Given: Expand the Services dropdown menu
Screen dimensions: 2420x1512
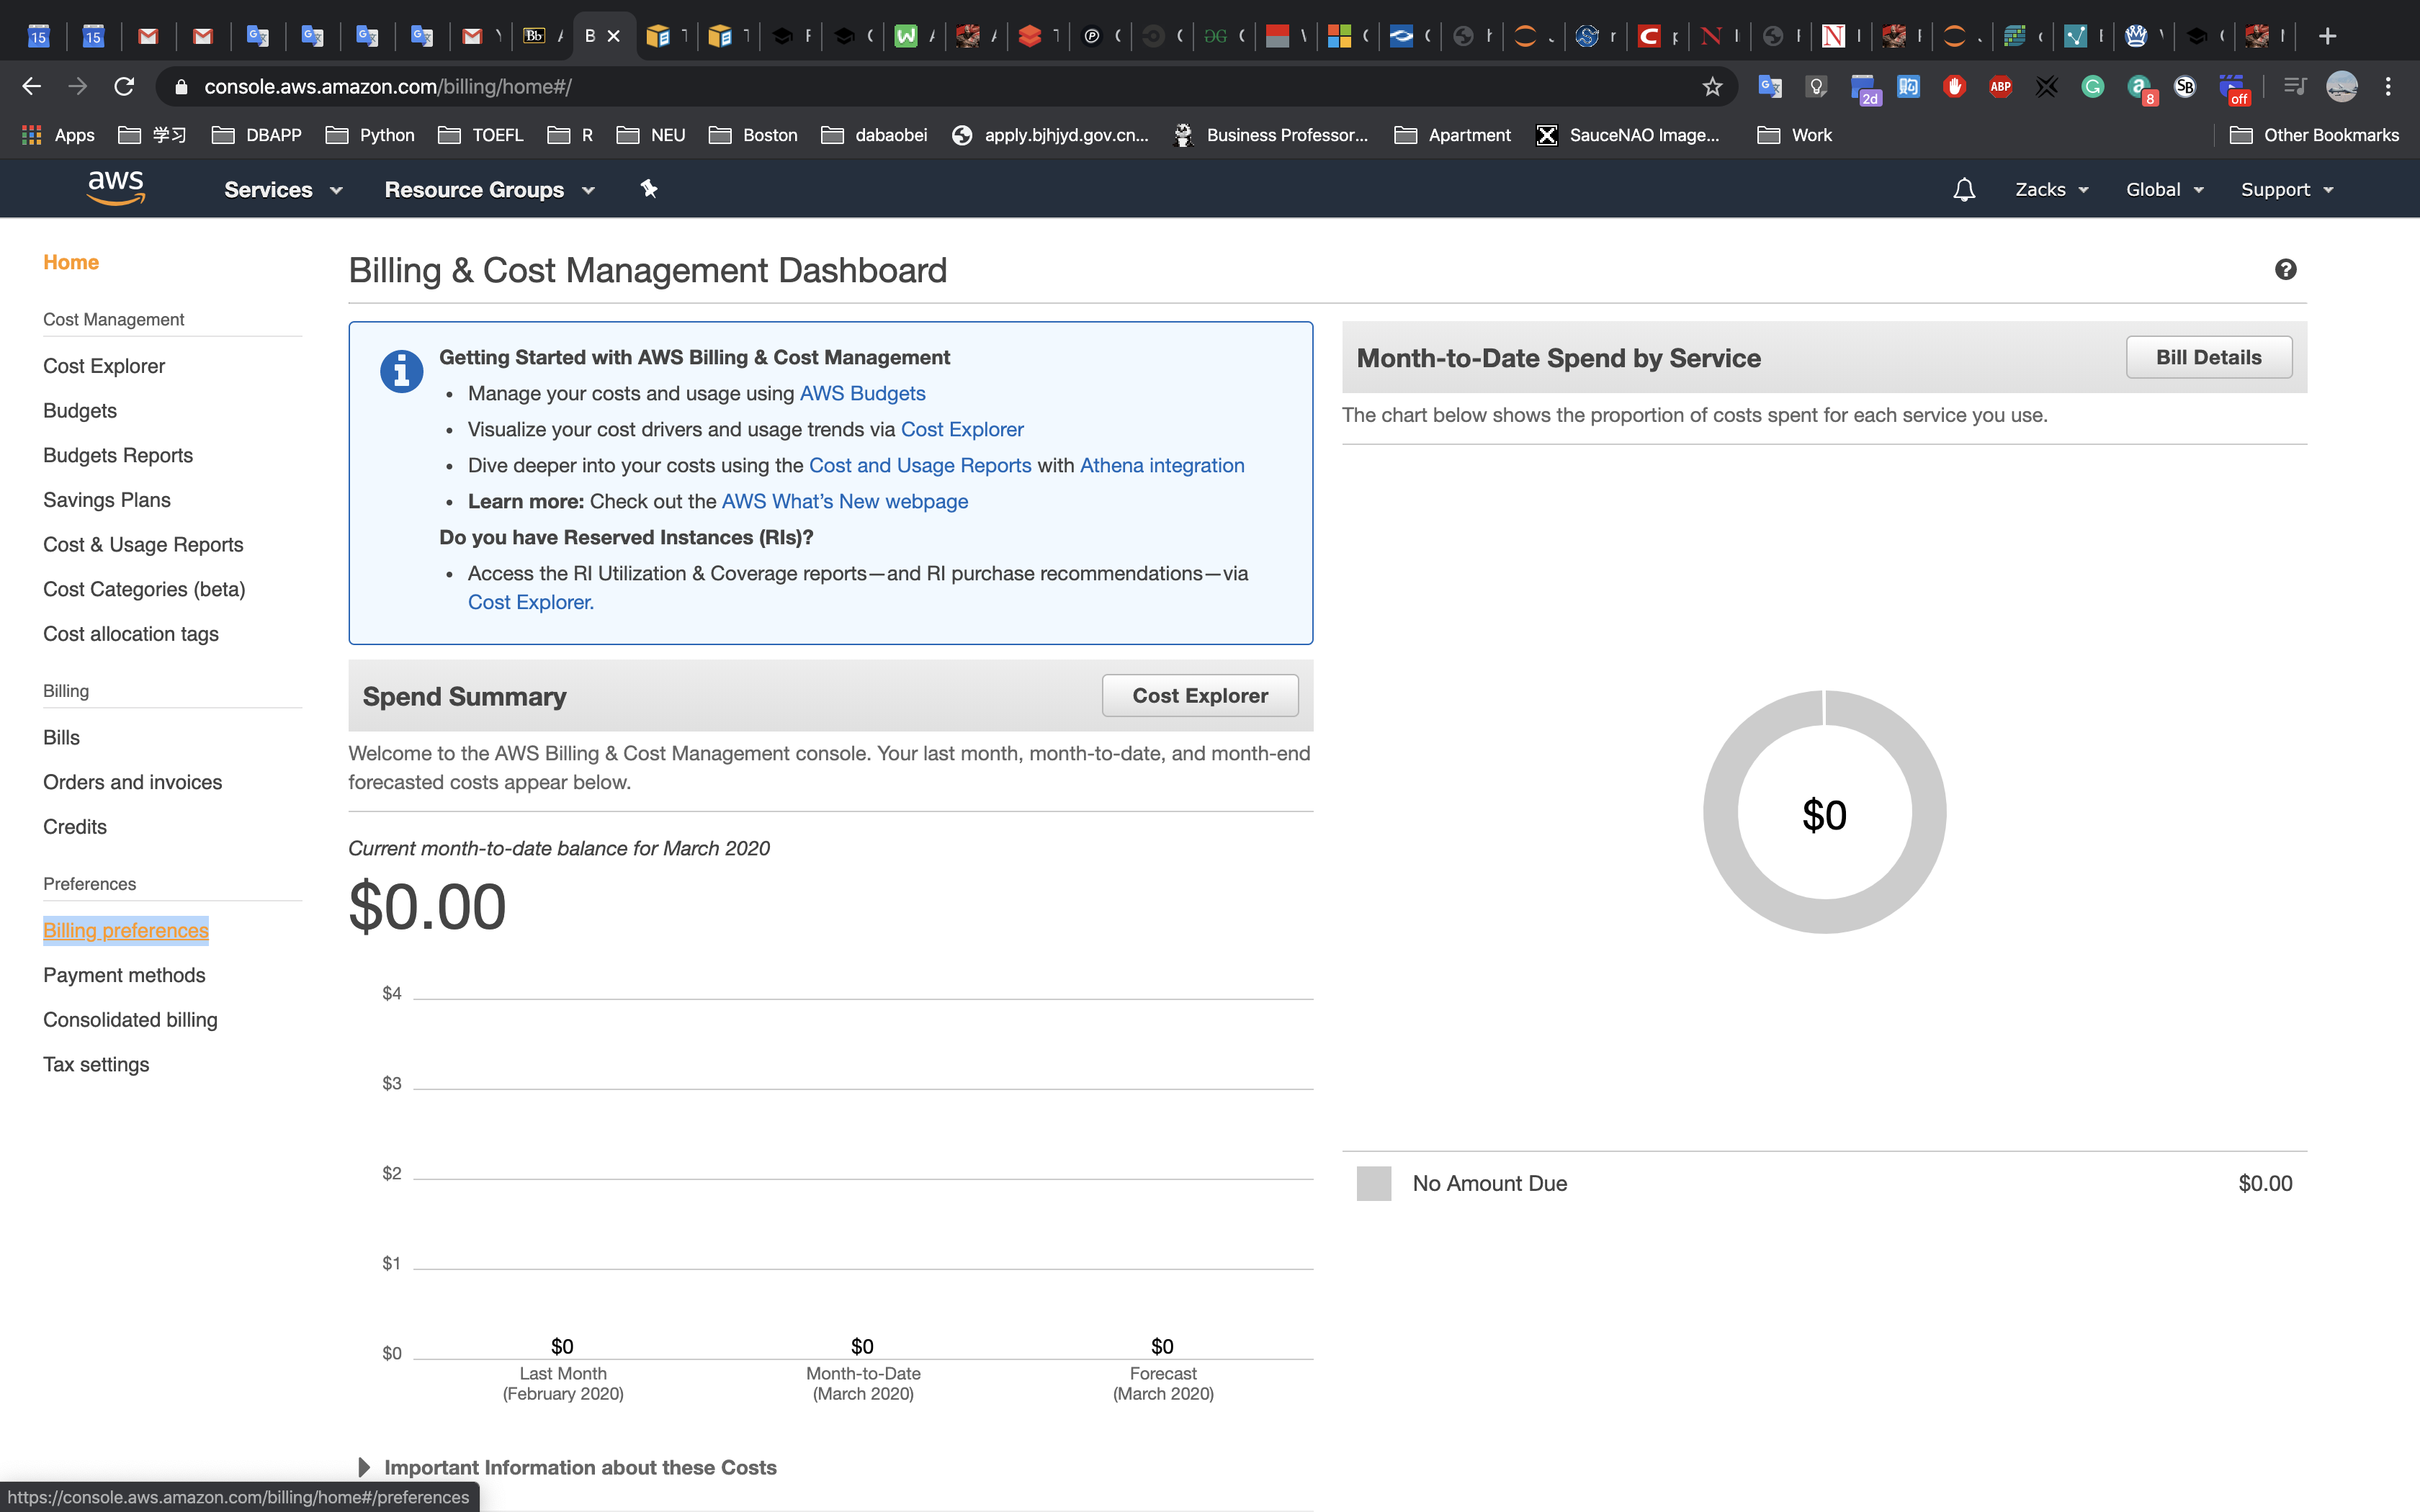Looking at the screenshot, I should [283, 190].
